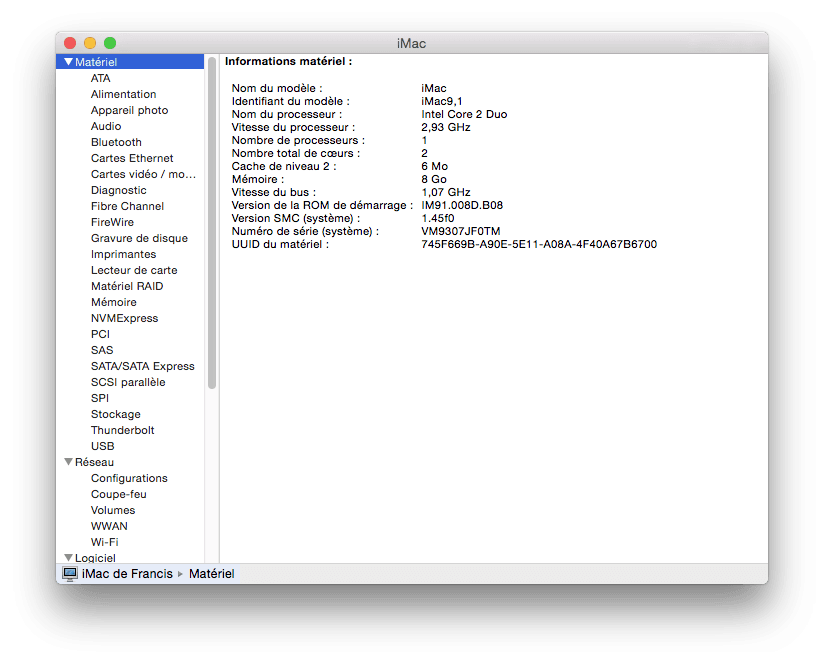Select Réseau category label
Image resolution: width=824 pixels, height=664 pixels.
[94, 462]
